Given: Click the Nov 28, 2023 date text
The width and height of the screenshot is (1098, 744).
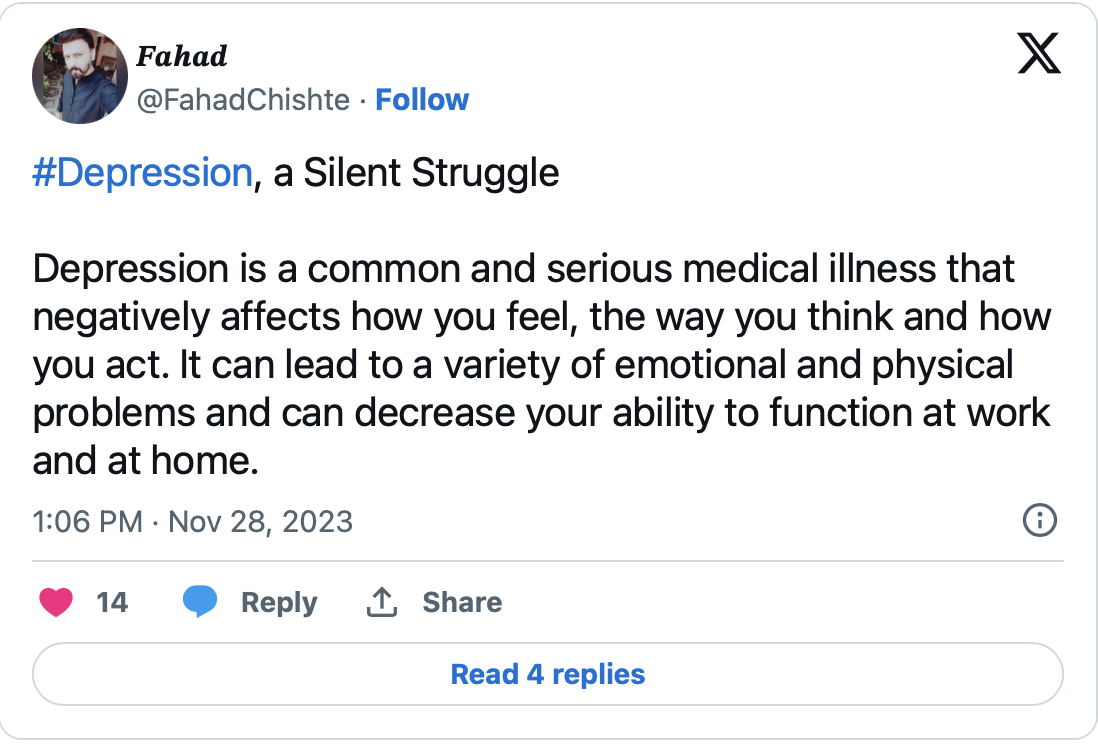Looking at the screenshot, I should 260,522.
